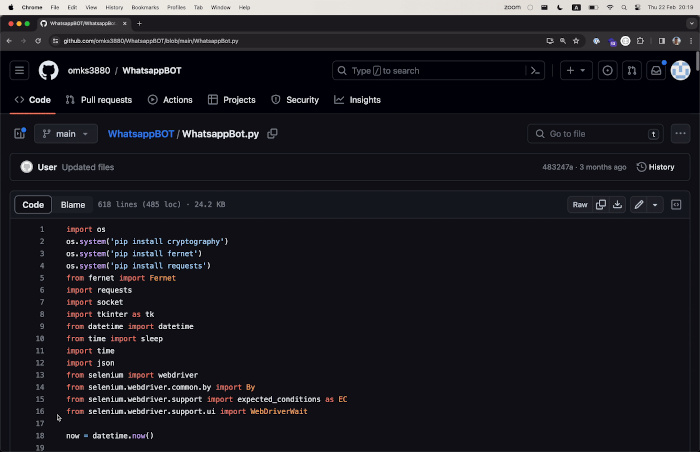Viewport: 700px width, 452px height.
Task: Go back in Chrome
Action: [x=9, y=41]
